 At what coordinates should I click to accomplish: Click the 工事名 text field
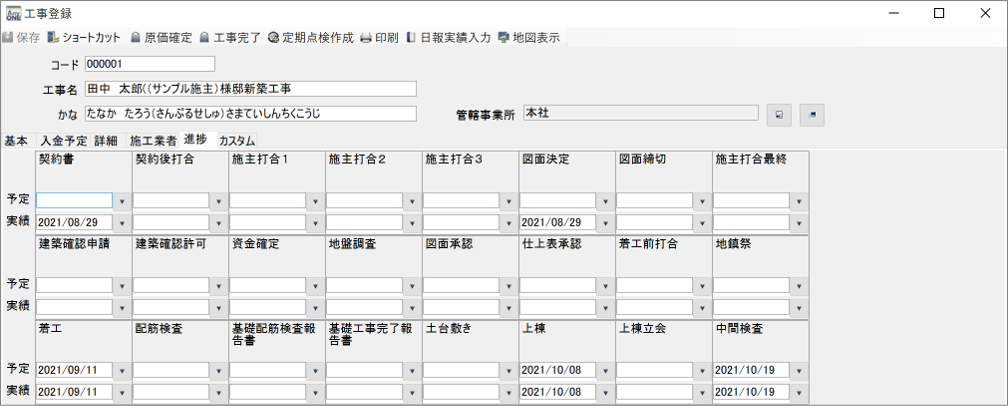tap(251, 89)
